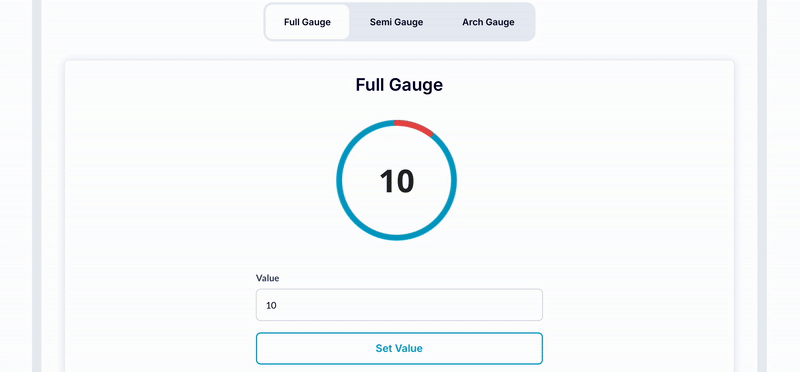This screenshot has height=372, width=800.
Task: Switch to the Semi Gauge tab
Action: (x=396, y=22)
